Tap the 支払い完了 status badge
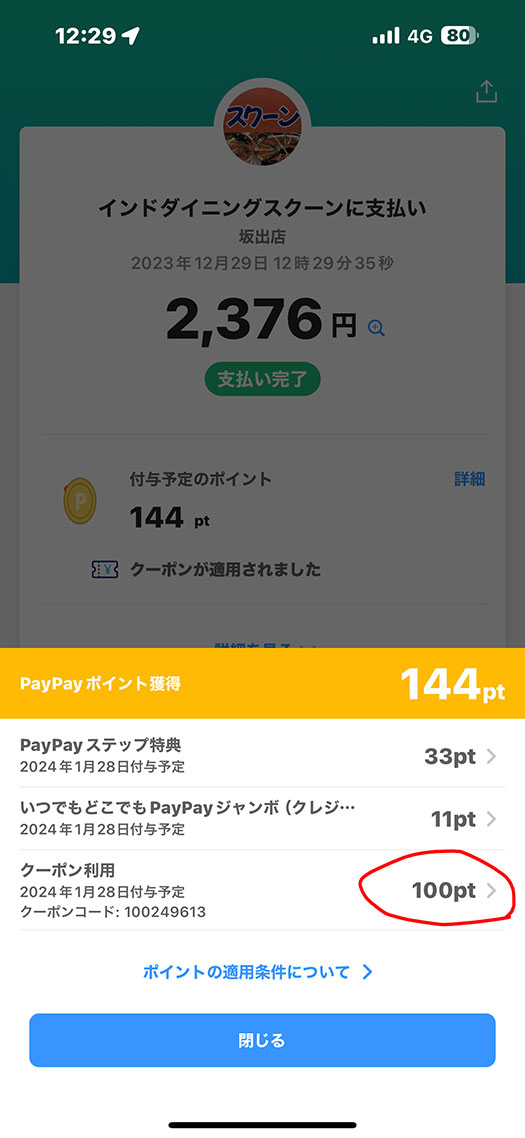Screen dimensions: 525x1138 (x=262, y=380)
